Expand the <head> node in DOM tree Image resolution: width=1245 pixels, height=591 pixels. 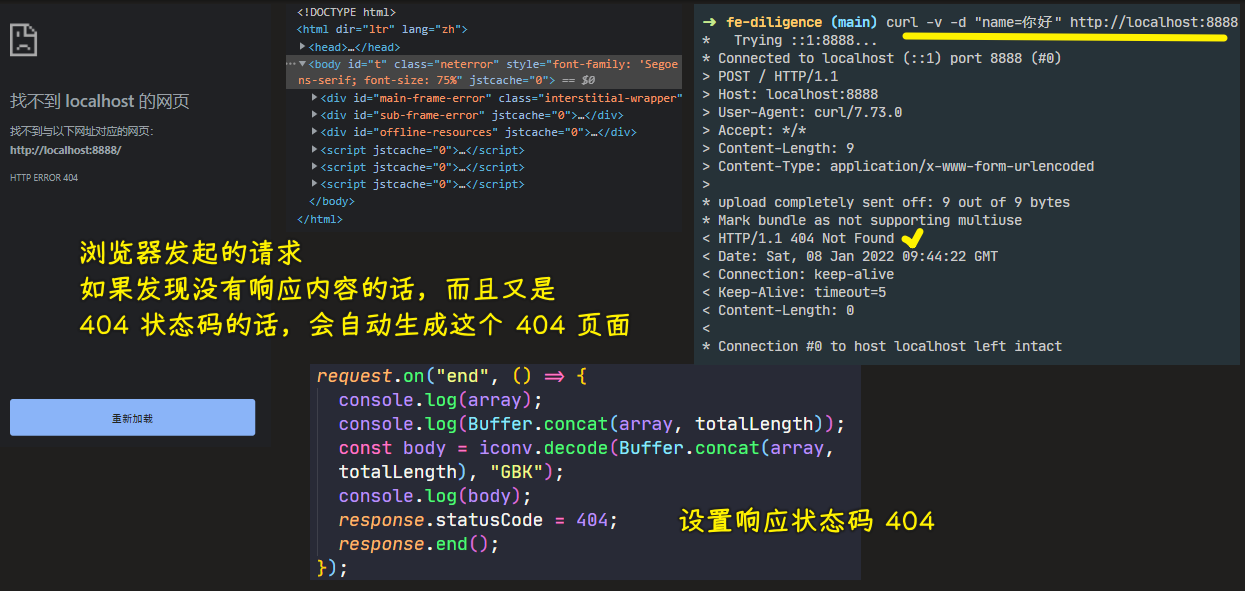(303, 47)
